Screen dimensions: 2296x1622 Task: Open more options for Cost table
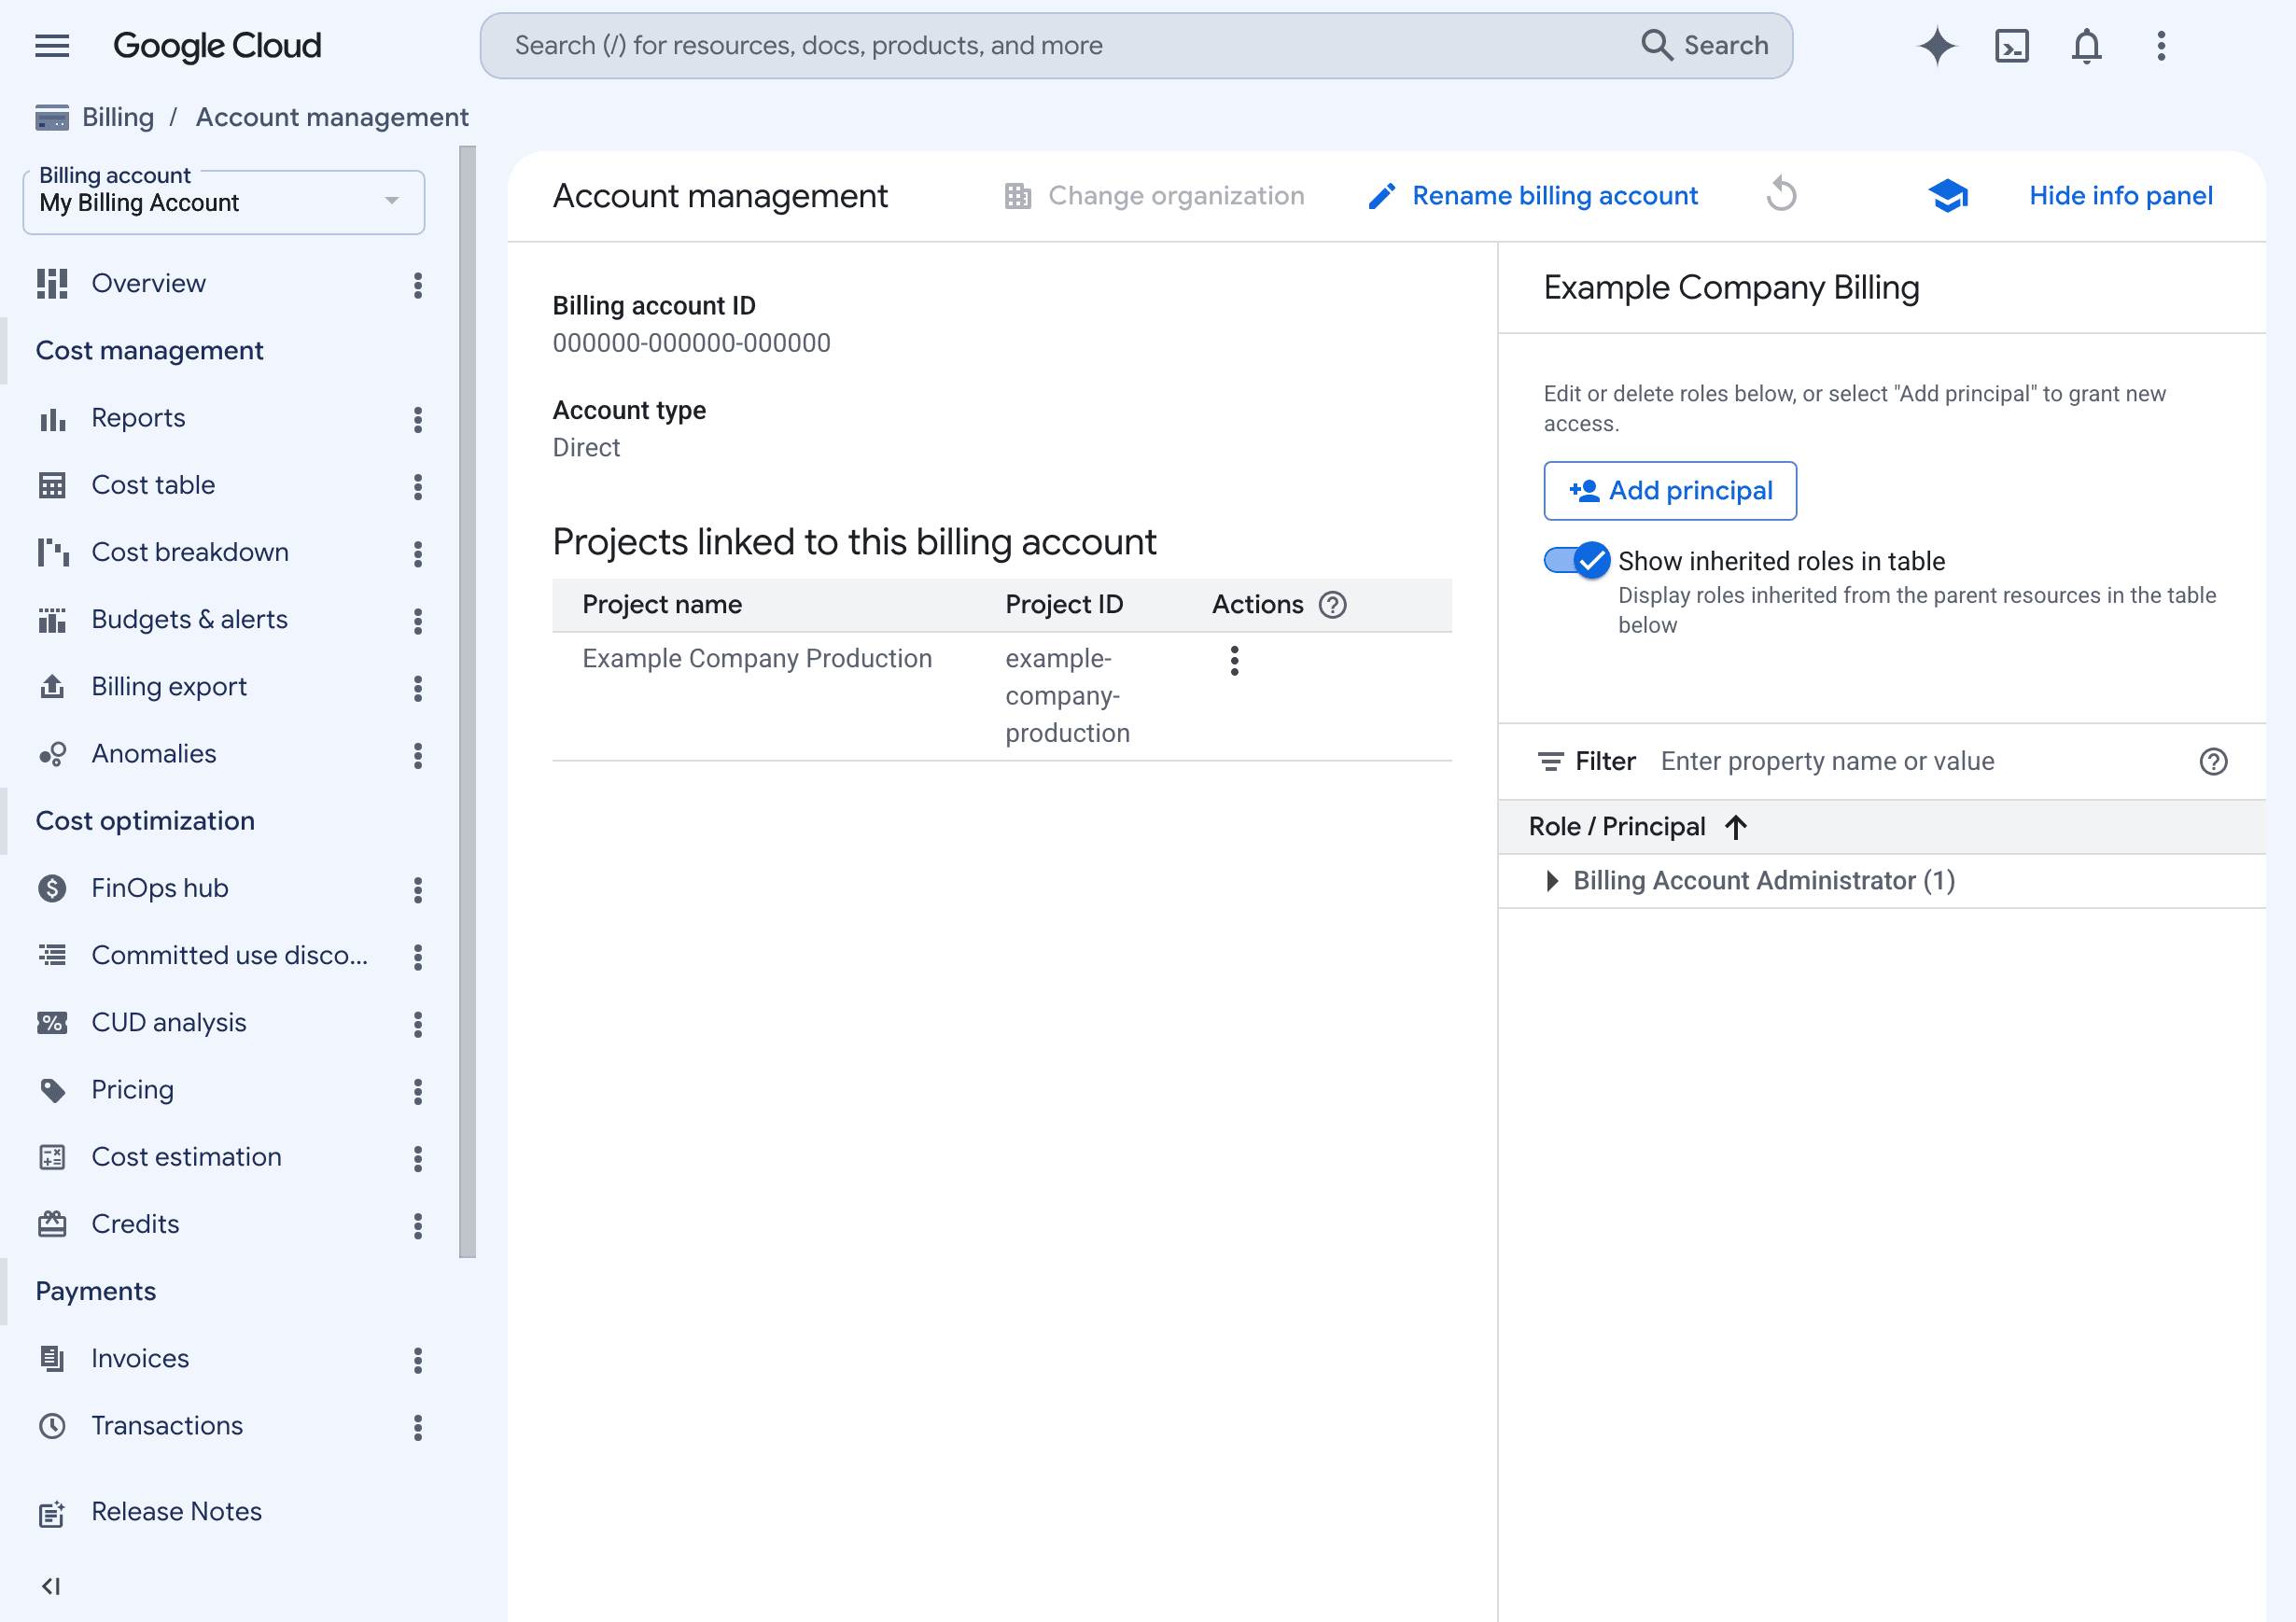point(418,487)
